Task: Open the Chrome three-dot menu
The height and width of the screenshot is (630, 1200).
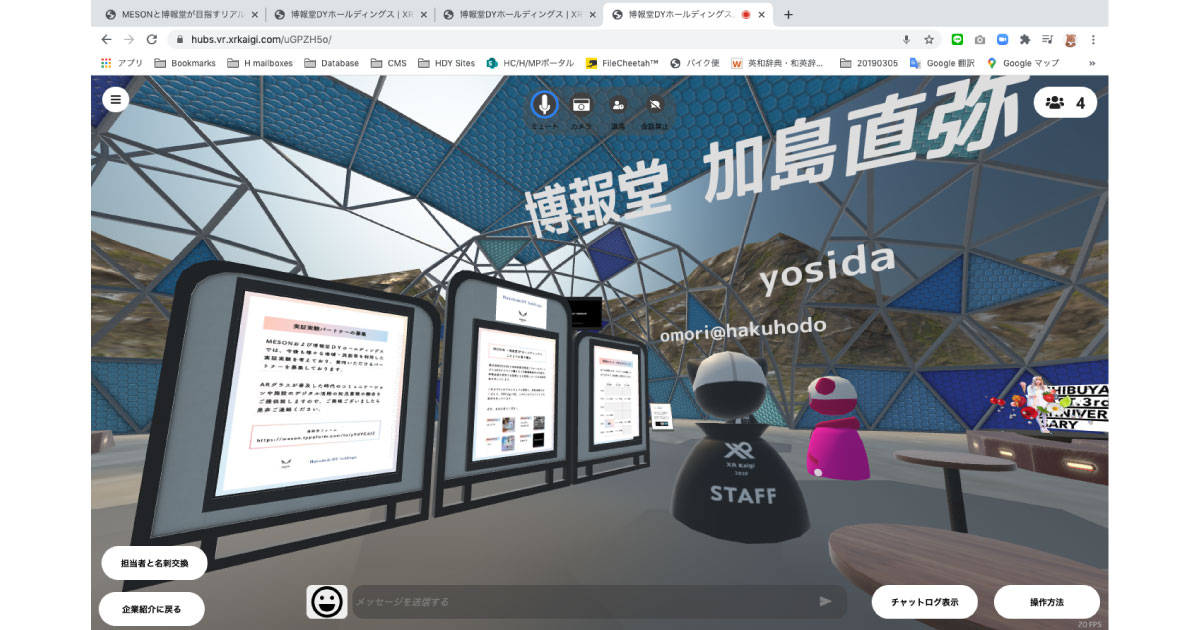Action: (1092, 39)
